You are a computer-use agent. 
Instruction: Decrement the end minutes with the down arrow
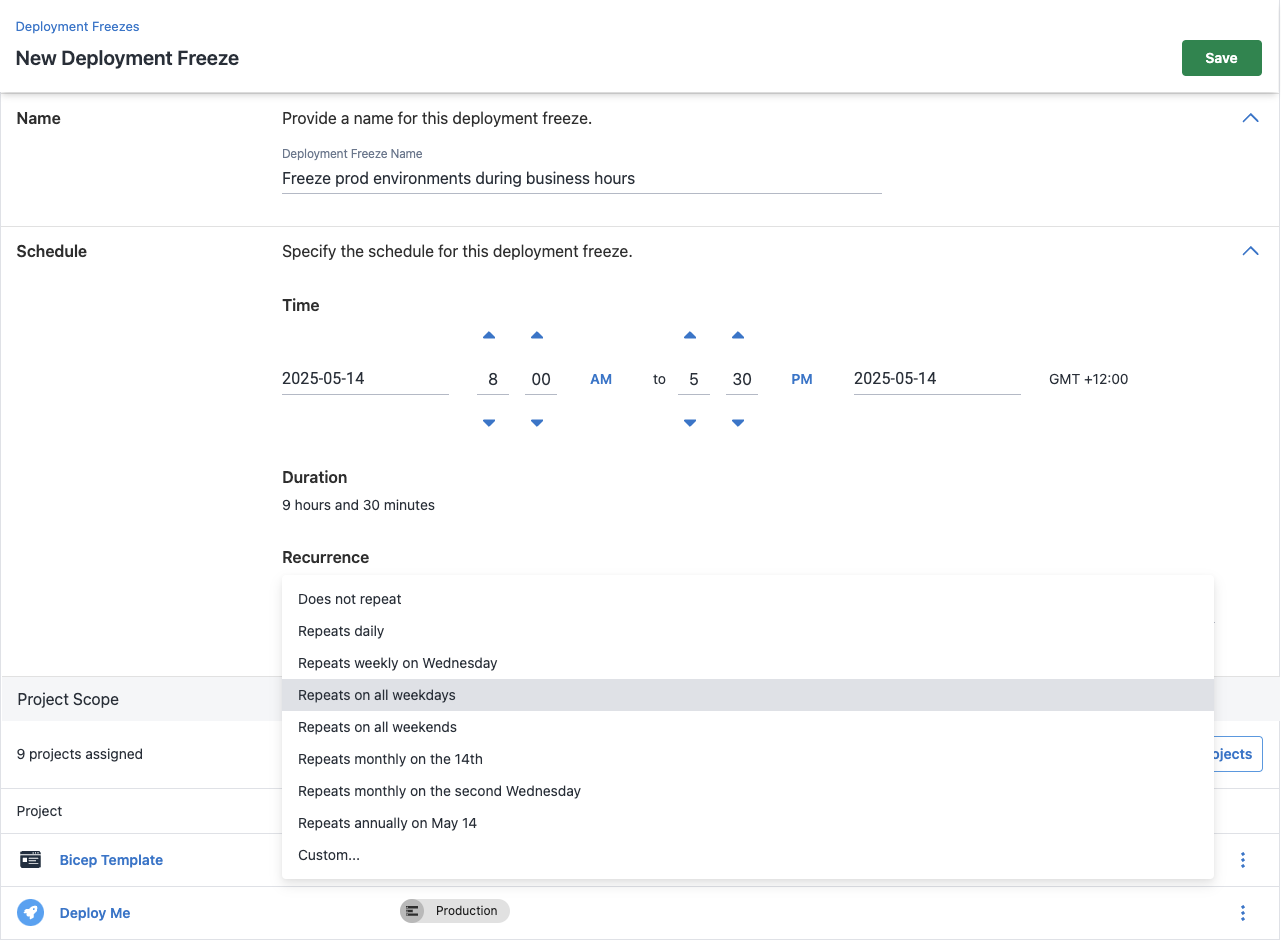[738, 422]
